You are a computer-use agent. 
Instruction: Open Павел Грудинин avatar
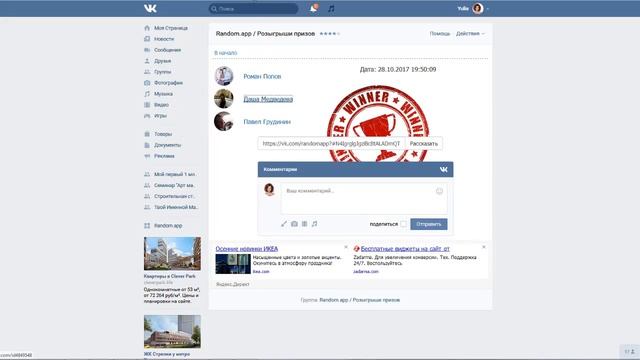point(224,121)
